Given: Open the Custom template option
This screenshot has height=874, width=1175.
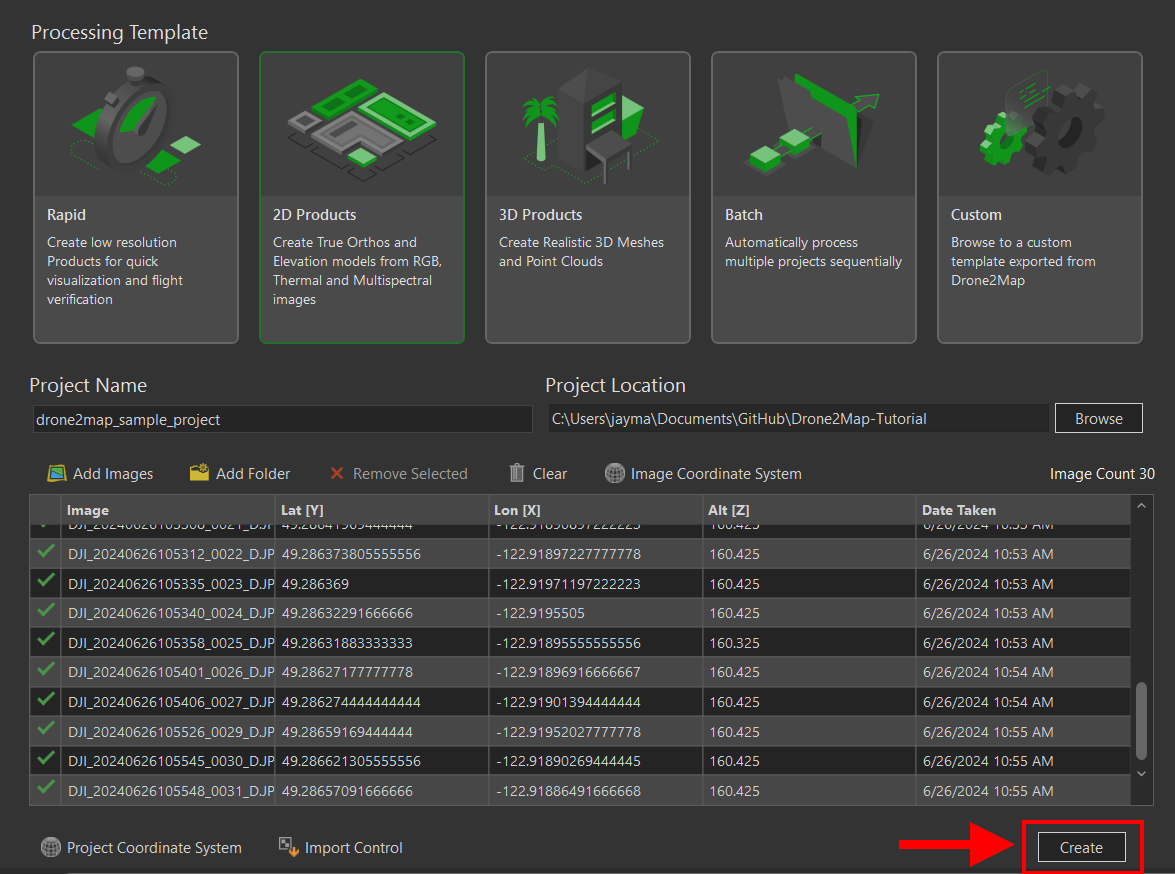Looking at the screenshot, I should [1040, 197].
